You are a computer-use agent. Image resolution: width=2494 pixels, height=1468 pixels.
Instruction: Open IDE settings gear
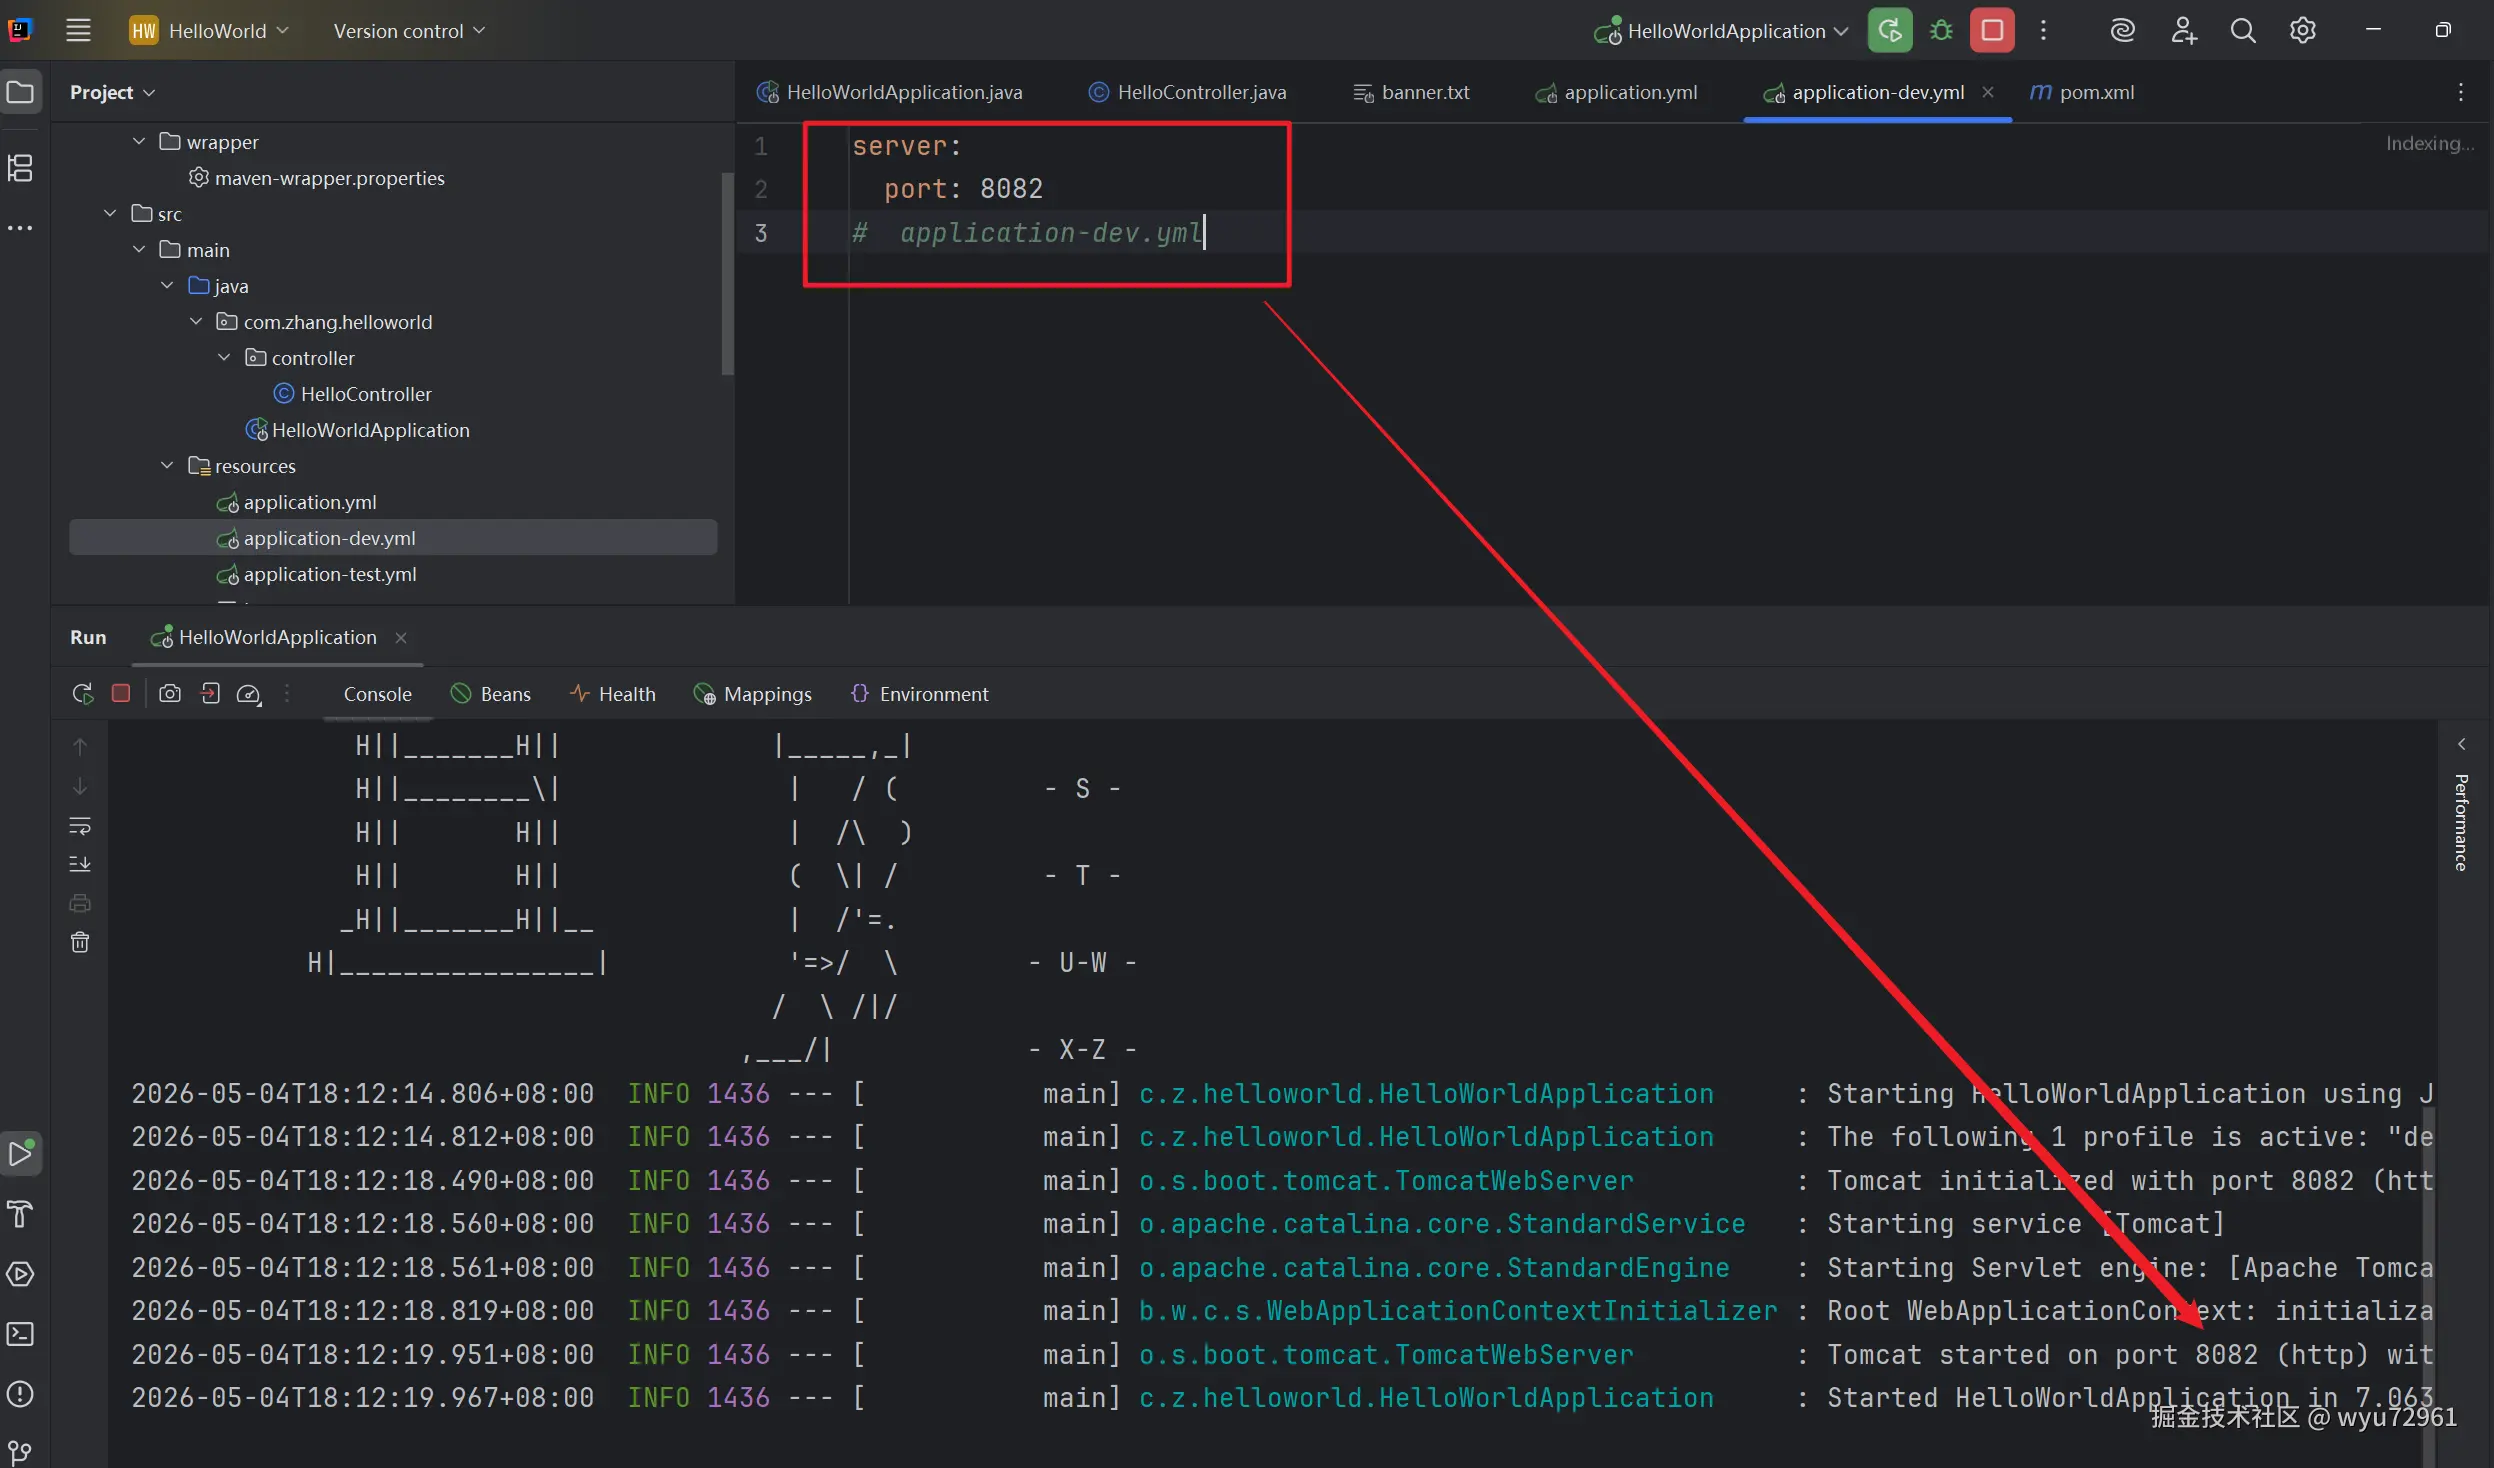(x=2303, y=31)
